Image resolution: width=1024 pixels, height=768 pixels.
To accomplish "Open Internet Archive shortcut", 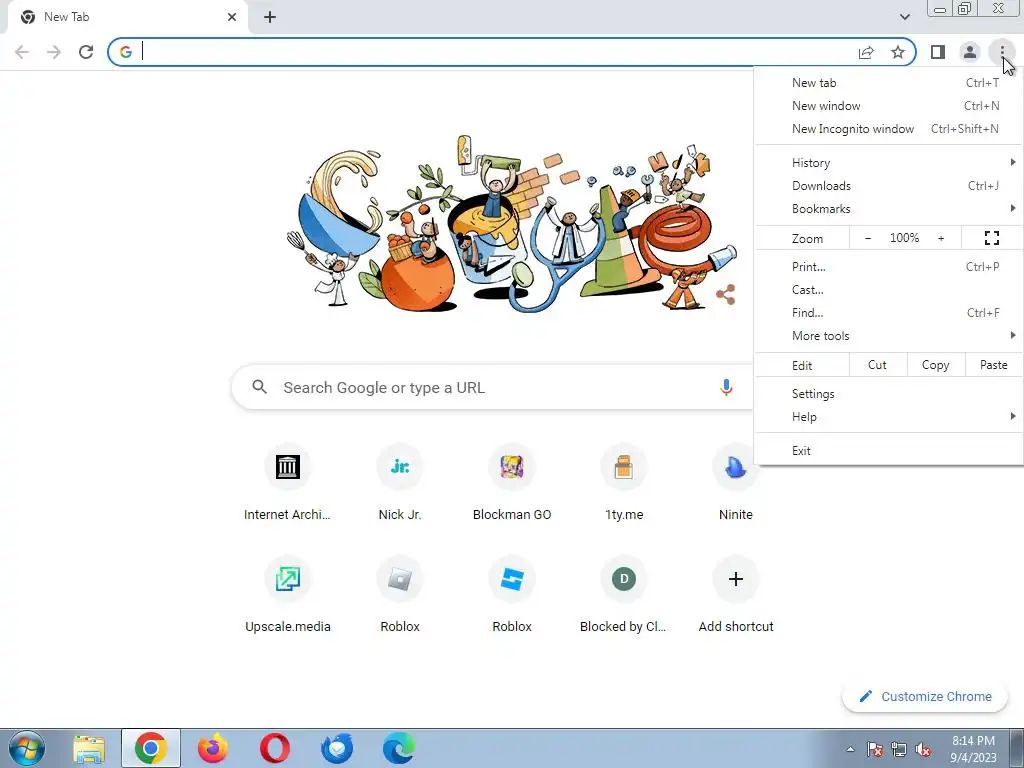I will tap(287, 484).
